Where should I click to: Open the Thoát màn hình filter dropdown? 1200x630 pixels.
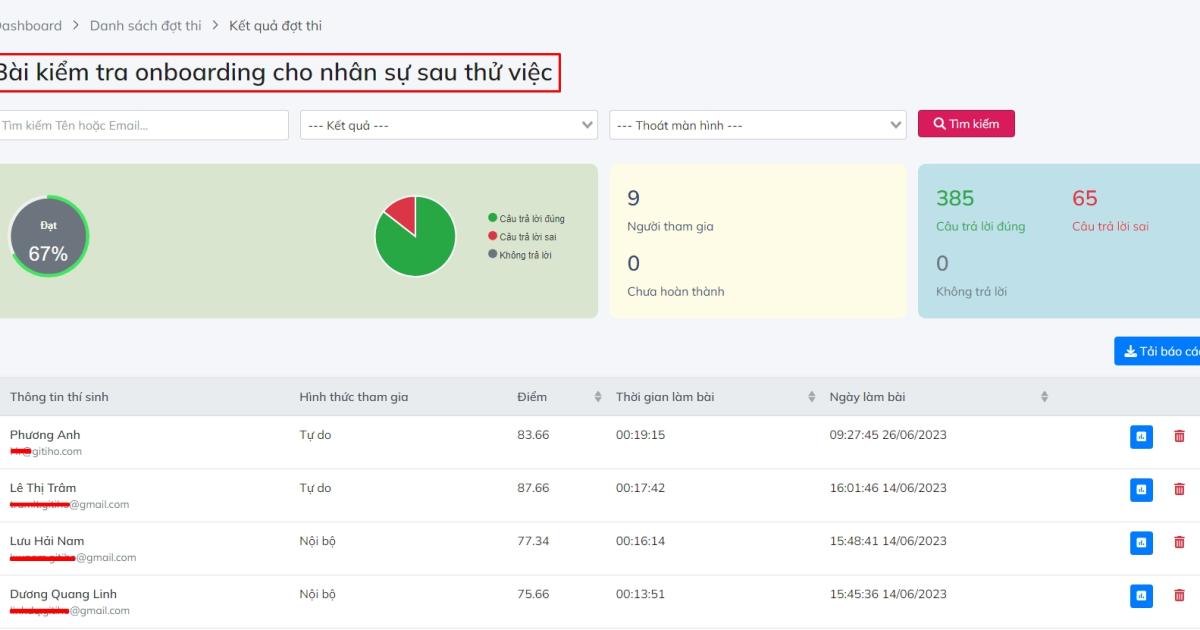pyautogui.click(x=758, y=125)
